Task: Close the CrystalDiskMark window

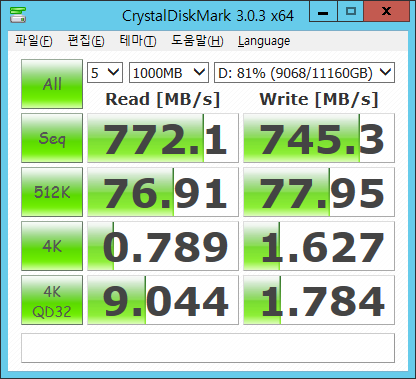Action: click(387, 11)
